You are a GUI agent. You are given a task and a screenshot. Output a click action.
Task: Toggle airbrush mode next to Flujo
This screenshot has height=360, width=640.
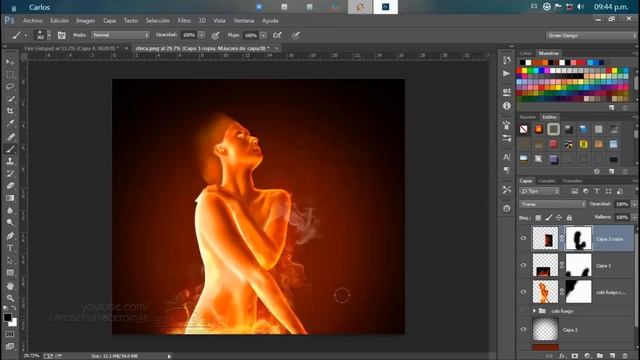pyautogui.click(x=277, y=36)
